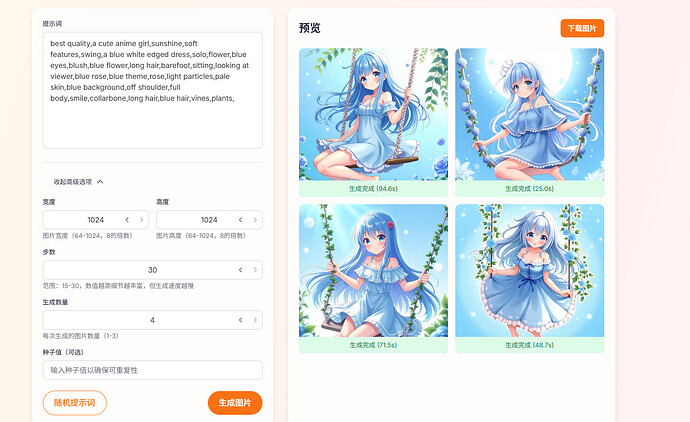Click the 种子值 seed input field

coord(153,370)
